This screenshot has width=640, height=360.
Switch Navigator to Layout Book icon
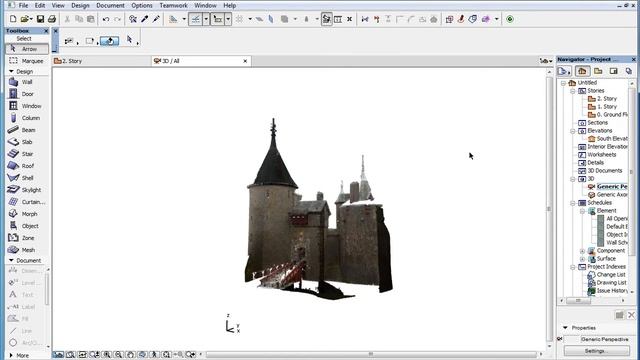click(x=613, y=71)
